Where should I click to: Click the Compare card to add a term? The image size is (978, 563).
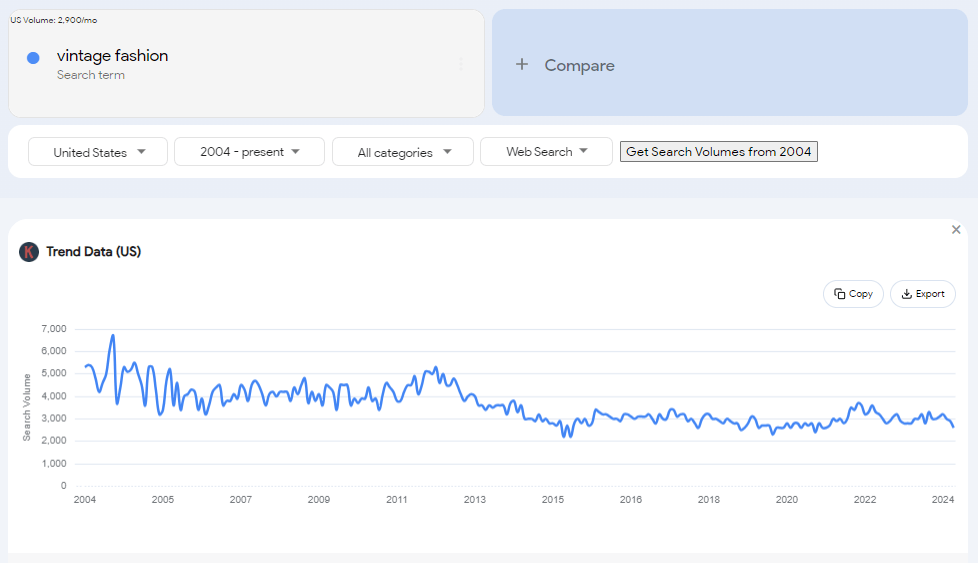pos(730,62)
